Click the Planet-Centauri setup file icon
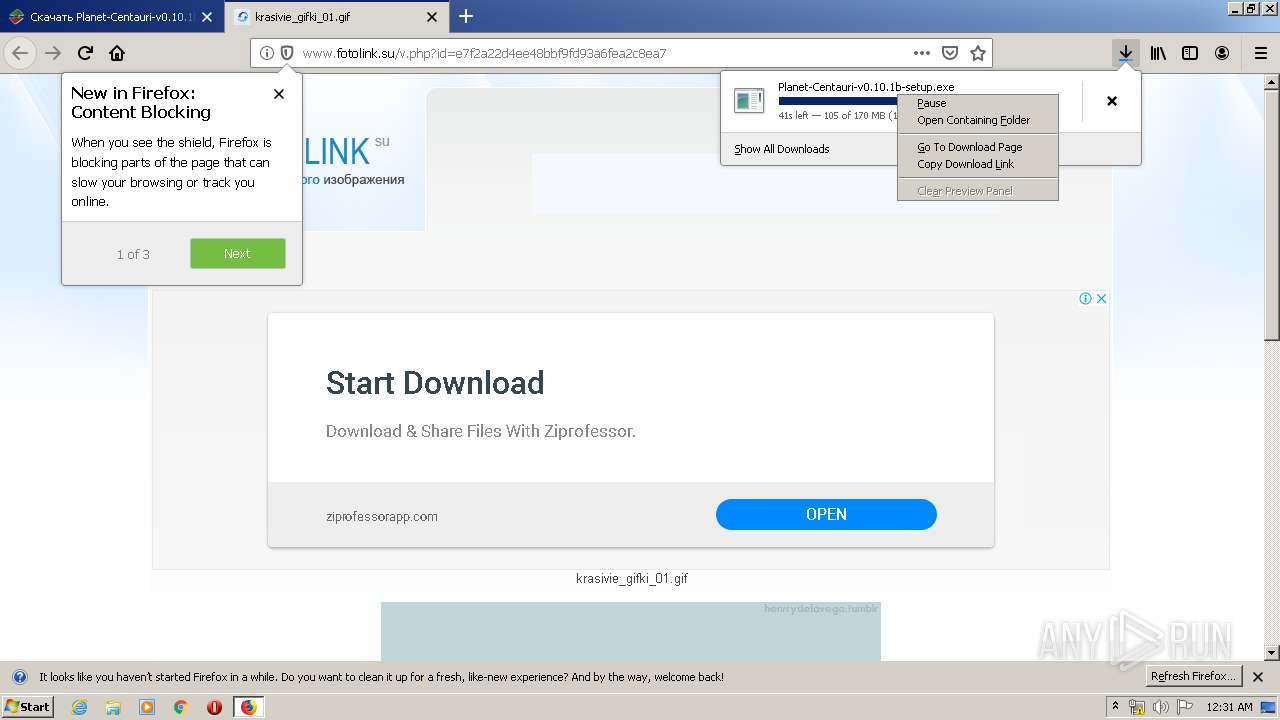This screenshot has height=720, width=1280. click(x=749, y=100)
